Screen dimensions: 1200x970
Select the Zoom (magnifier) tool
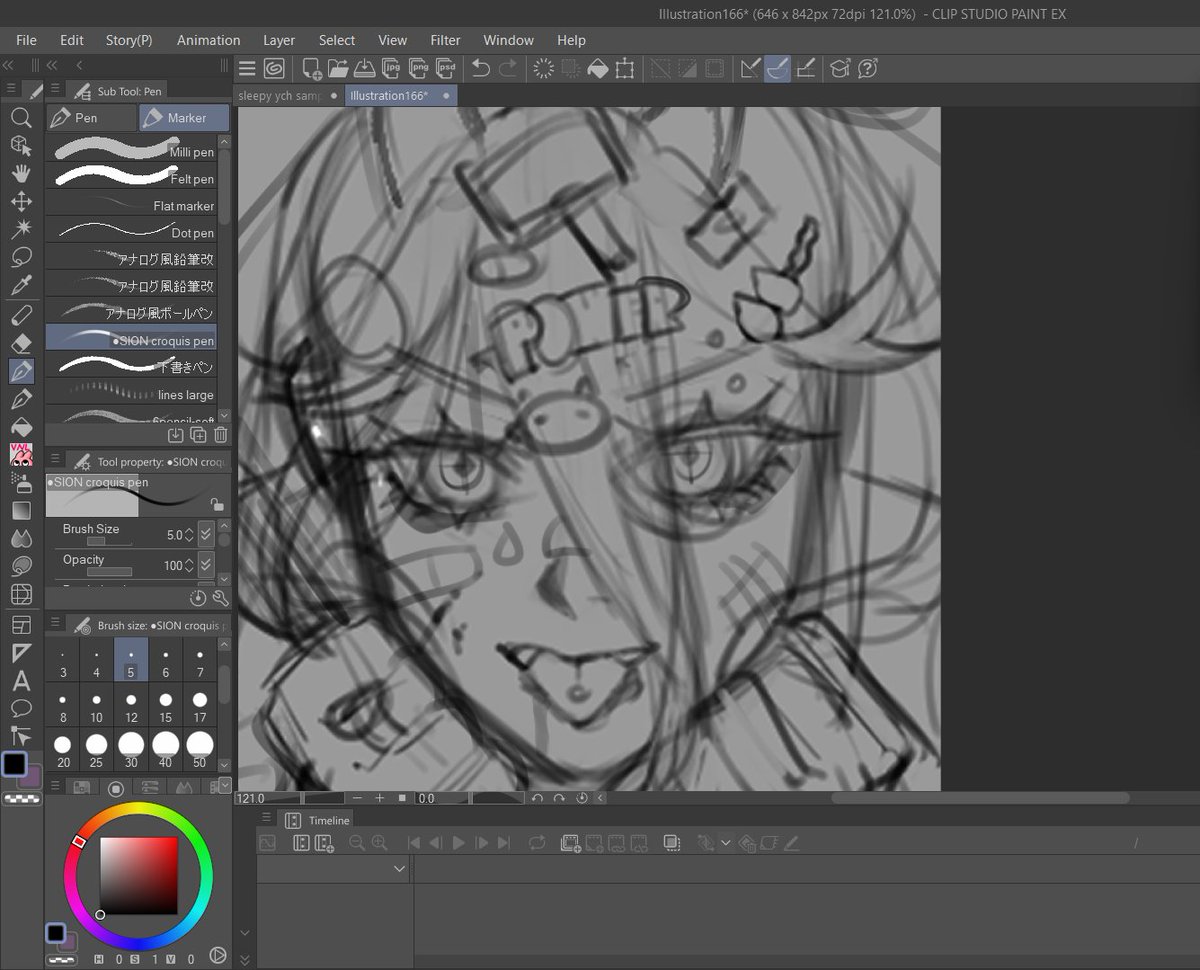(x=22, y=117)
